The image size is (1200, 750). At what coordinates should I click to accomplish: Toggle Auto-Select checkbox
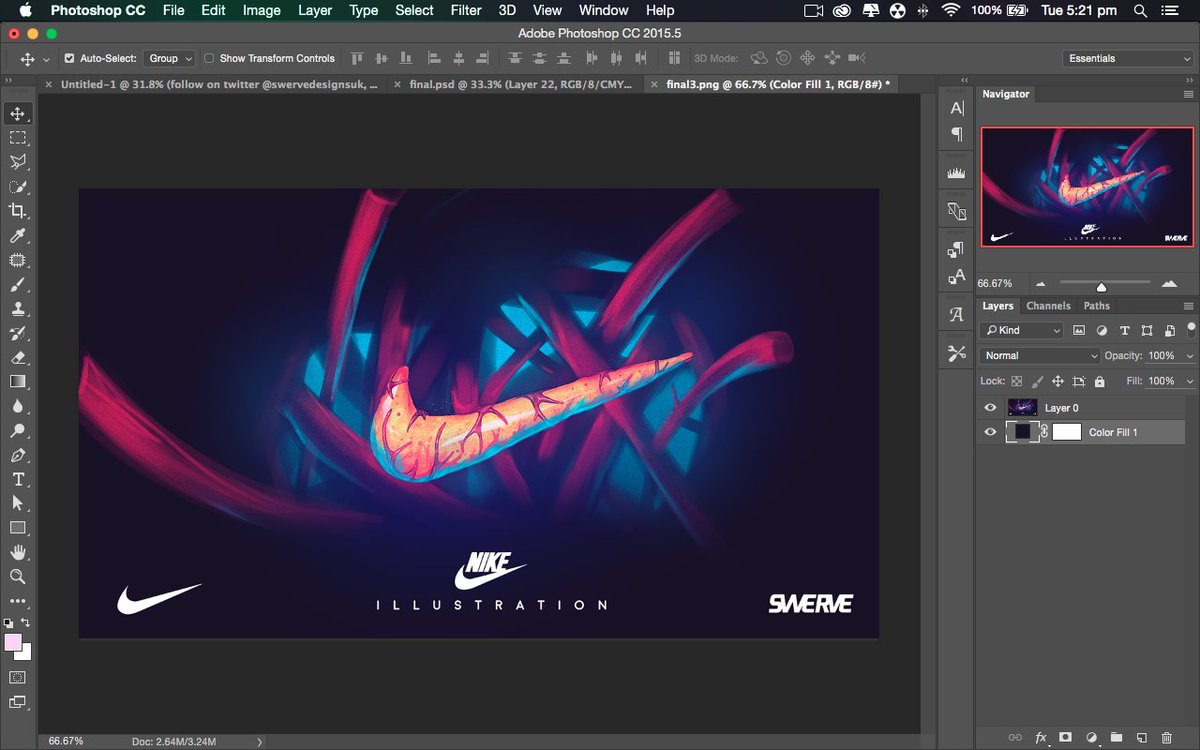click(x=69, y=59)
